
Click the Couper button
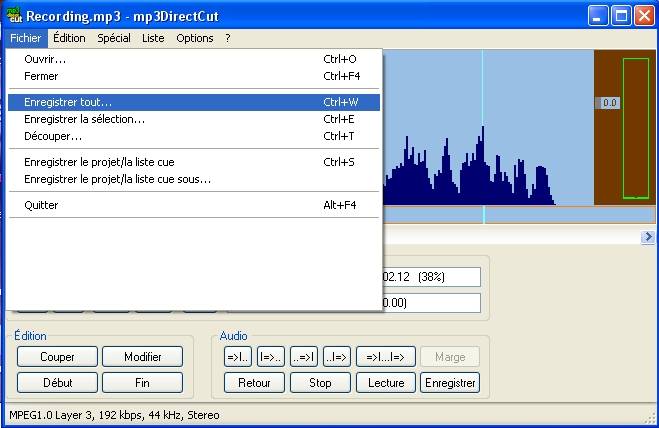pyautogui.click(x=57, y=357)
